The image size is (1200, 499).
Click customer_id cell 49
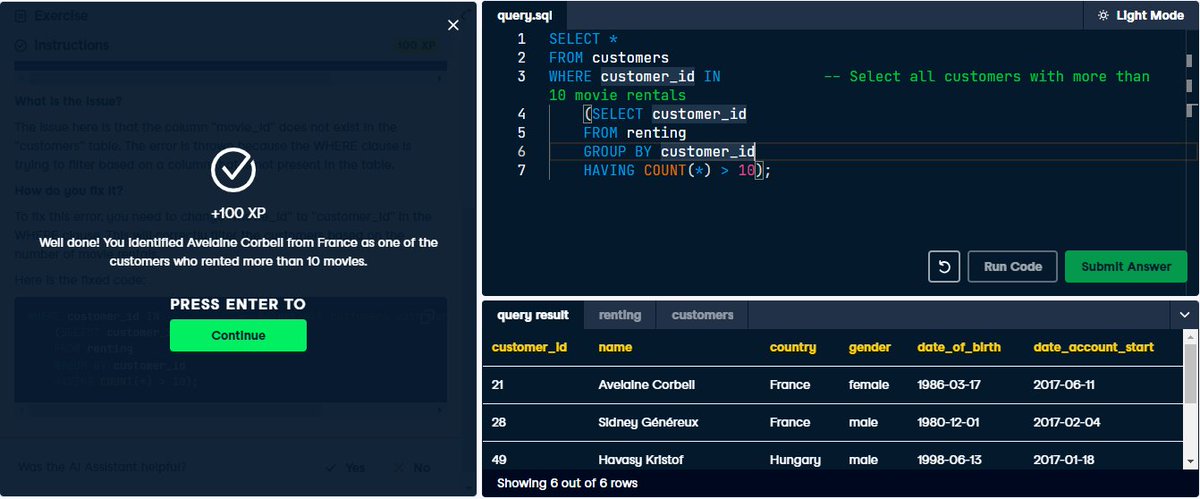pyautogui.click(x=499, y=460)
